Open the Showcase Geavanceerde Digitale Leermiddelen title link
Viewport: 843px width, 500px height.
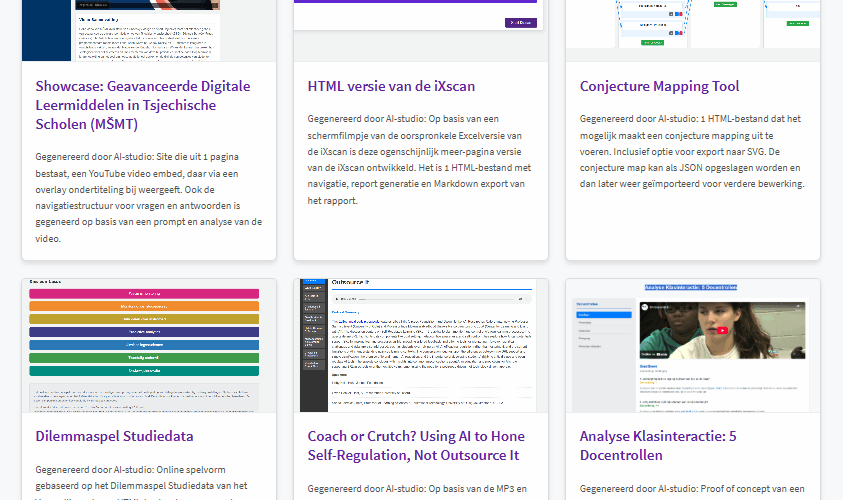pos(142,105)
